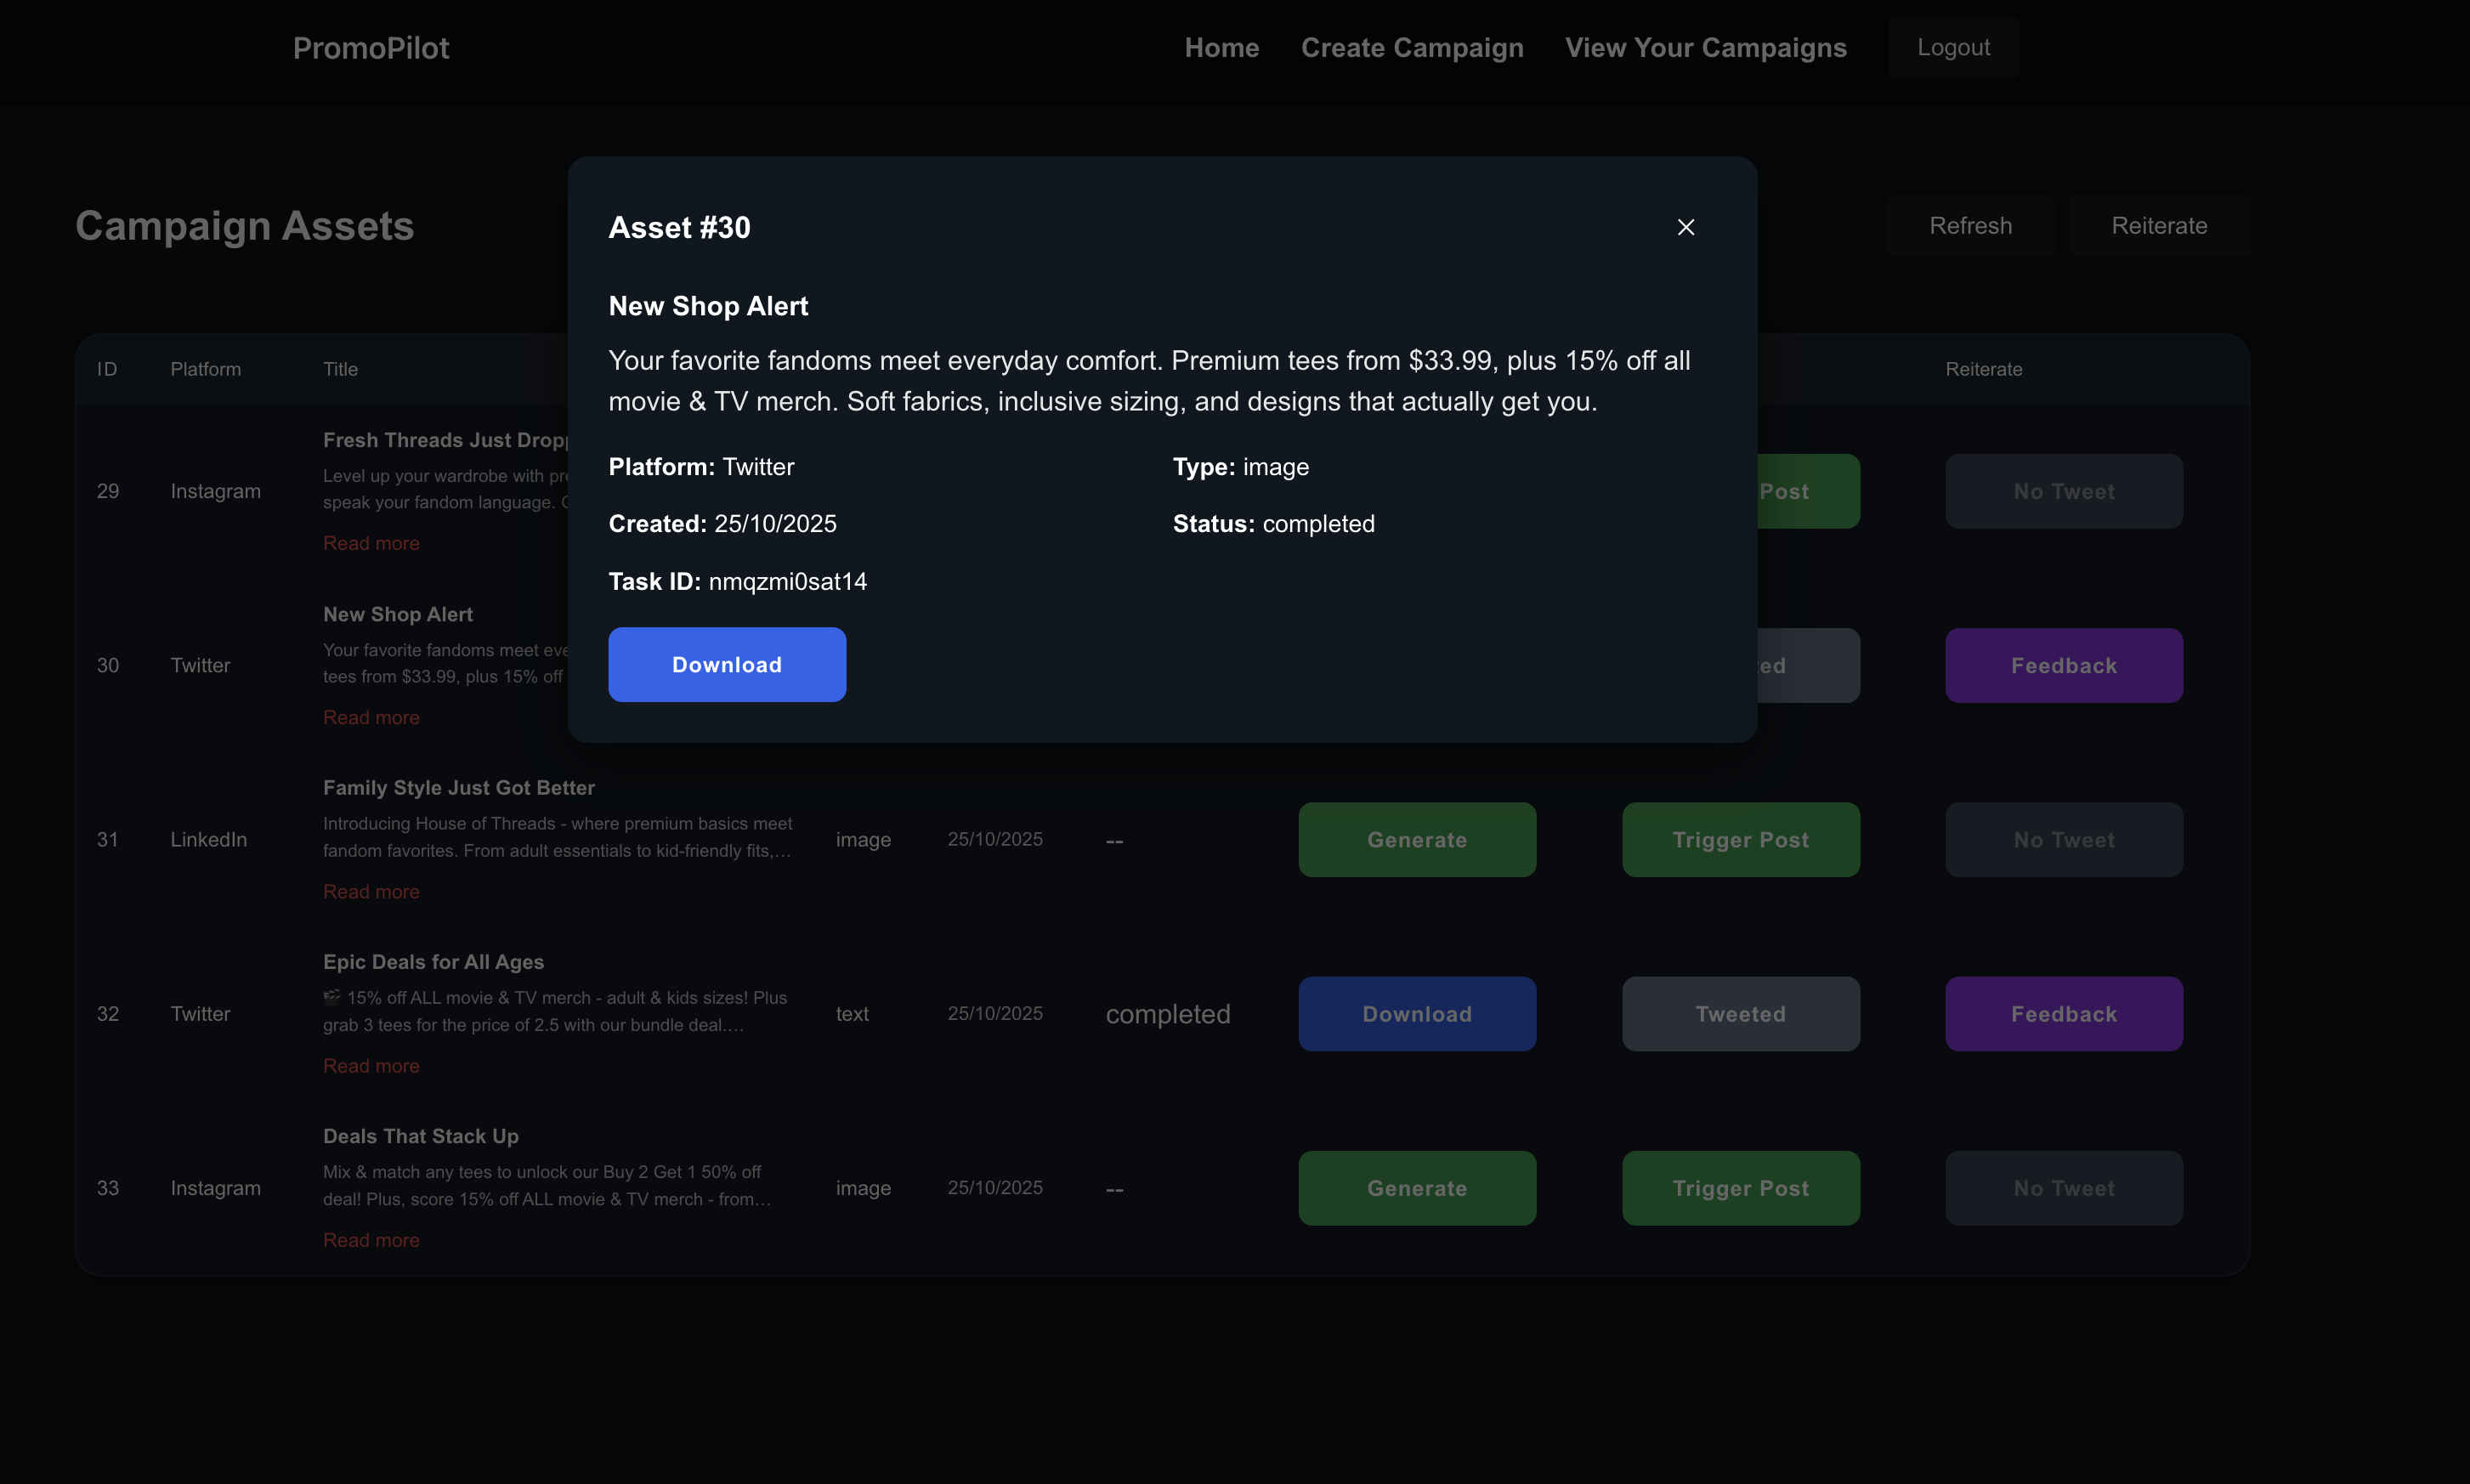The width and height of the screenshot is (2470, 1484).
Task: Trigger Post for asset 33
Action: pos(1740,1188)
